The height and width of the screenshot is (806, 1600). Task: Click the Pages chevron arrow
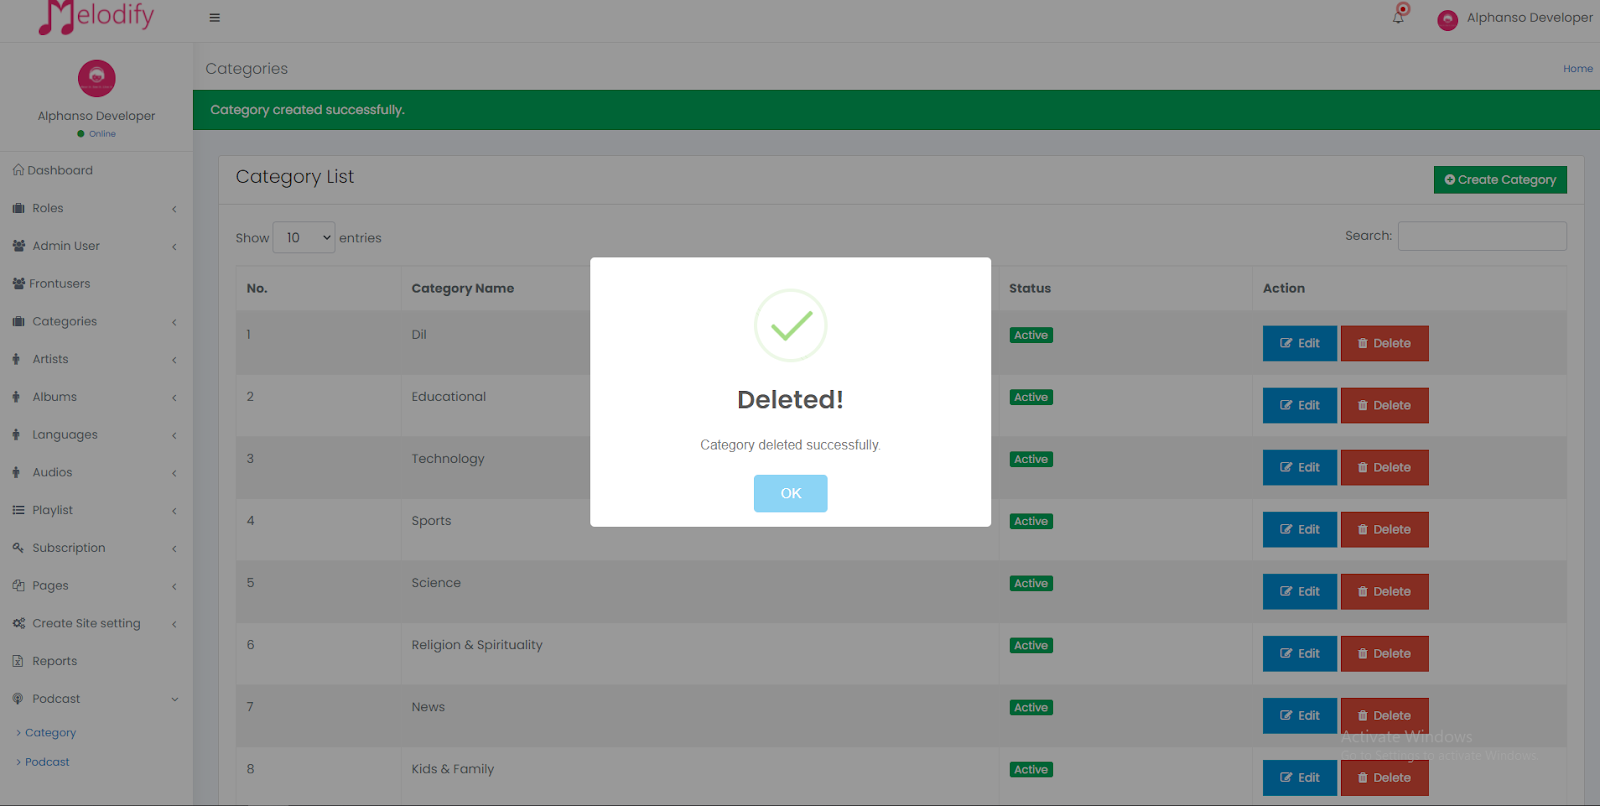pos(174,587)
